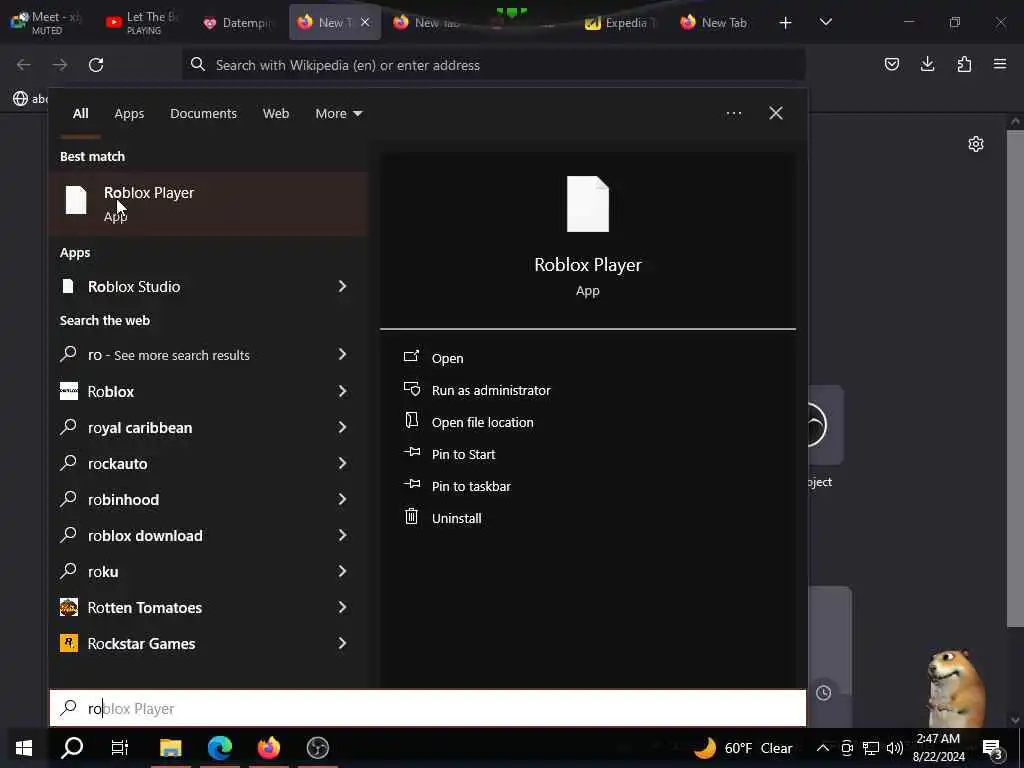Open Firefox hamburger application menu
Image resolution: width=1024 pixels, height=768 pixels.
1000,64
